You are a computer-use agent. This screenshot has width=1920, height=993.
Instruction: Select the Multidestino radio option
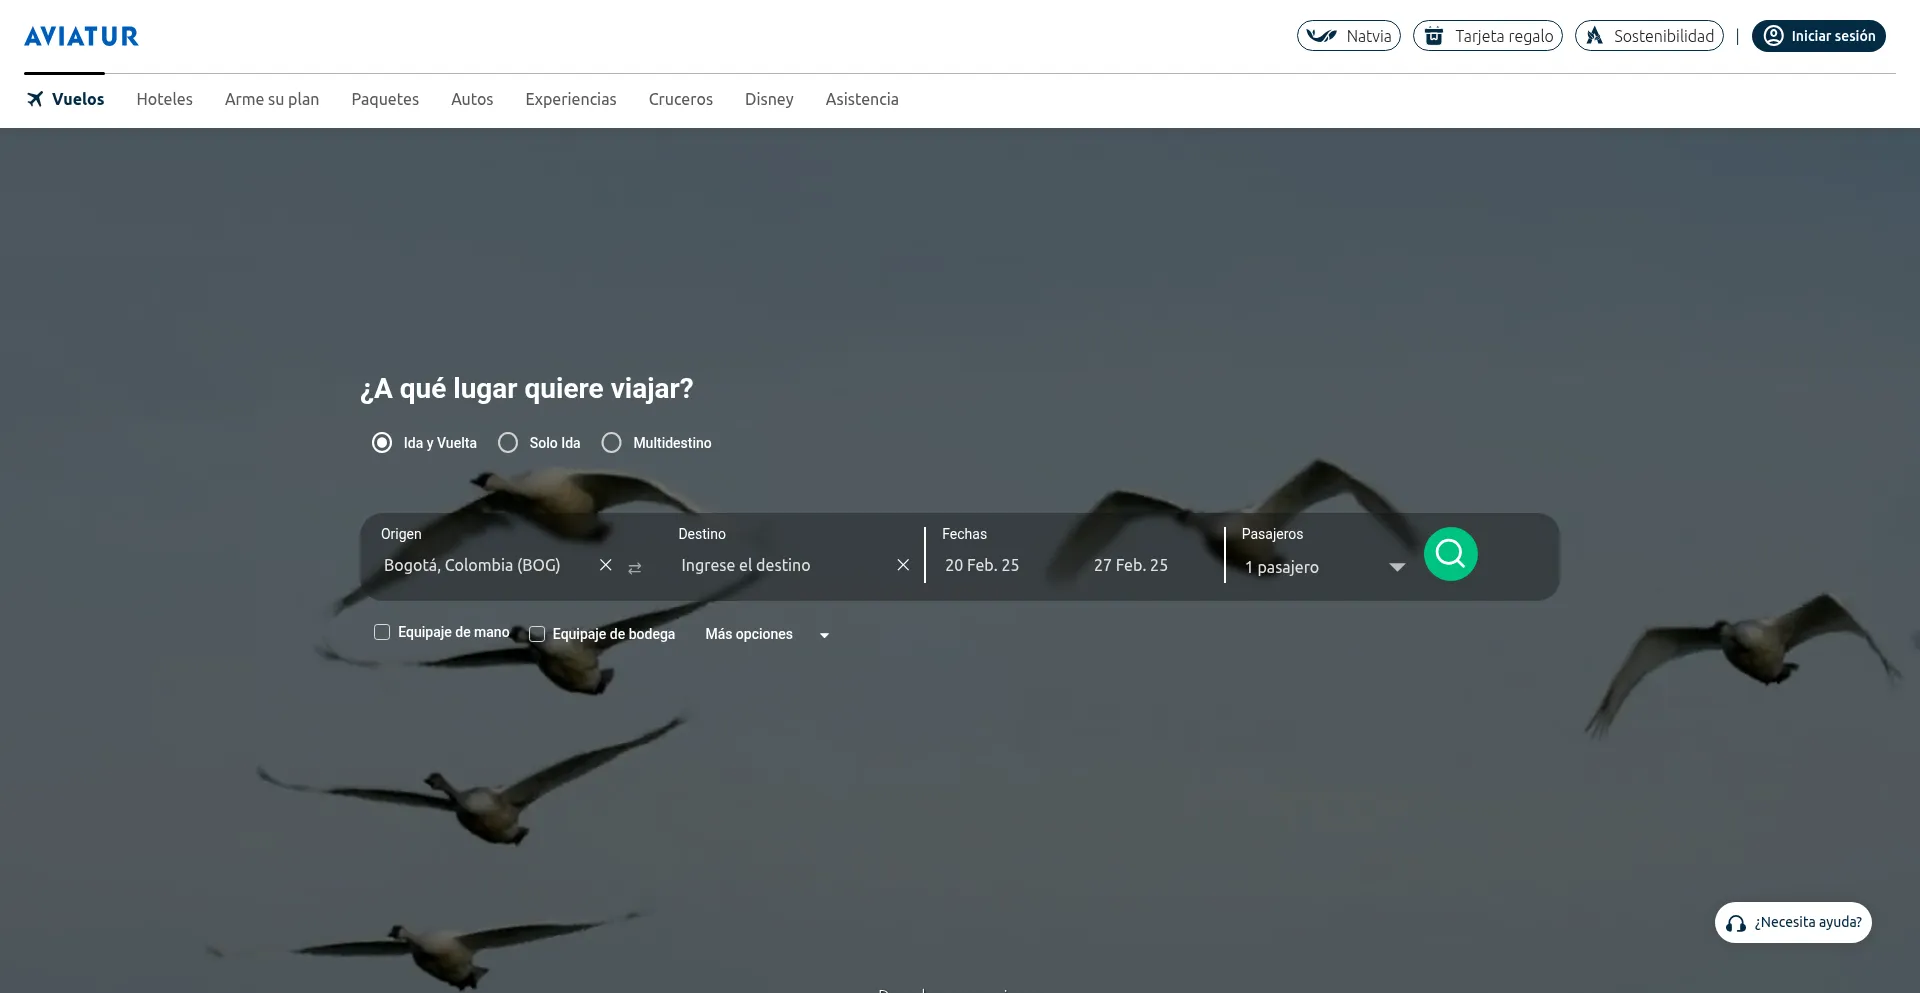pyautogui.click(x=611, y=442)
